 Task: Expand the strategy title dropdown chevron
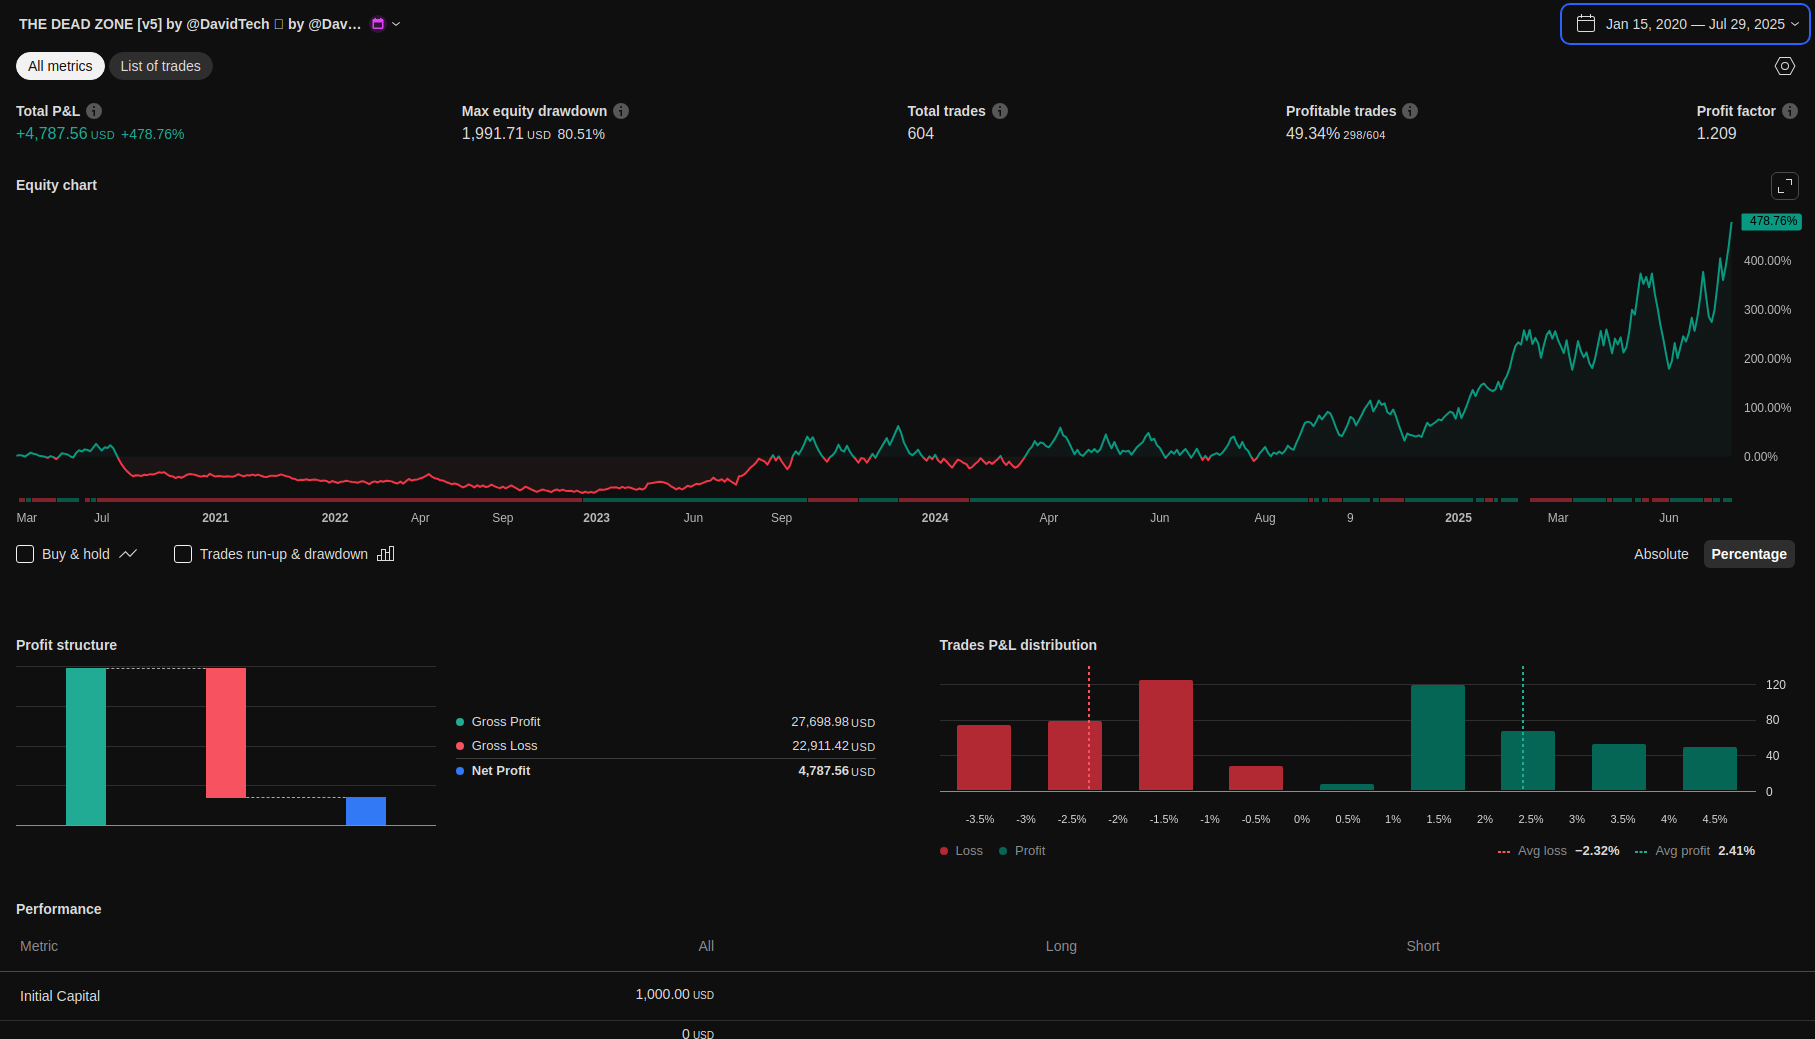click(x=396, y=24)
